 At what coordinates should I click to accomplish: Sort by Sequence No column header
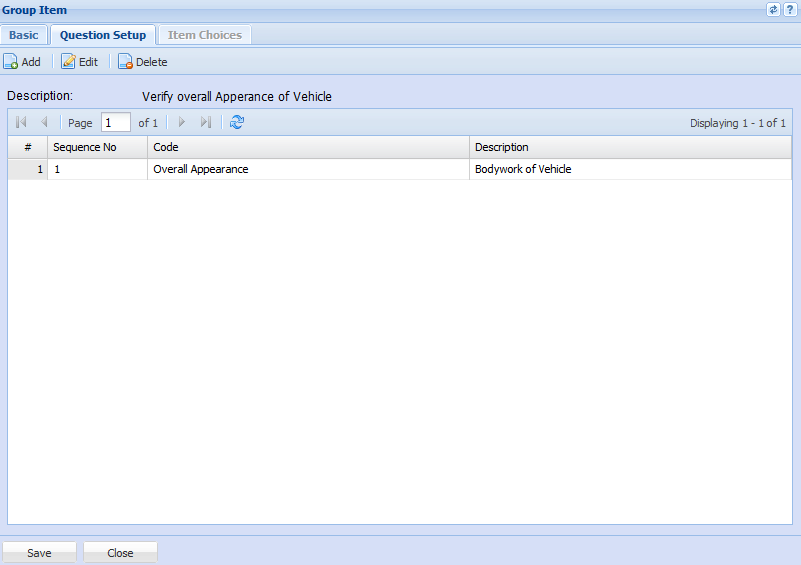pyautogui.click(x=97, y=147)
